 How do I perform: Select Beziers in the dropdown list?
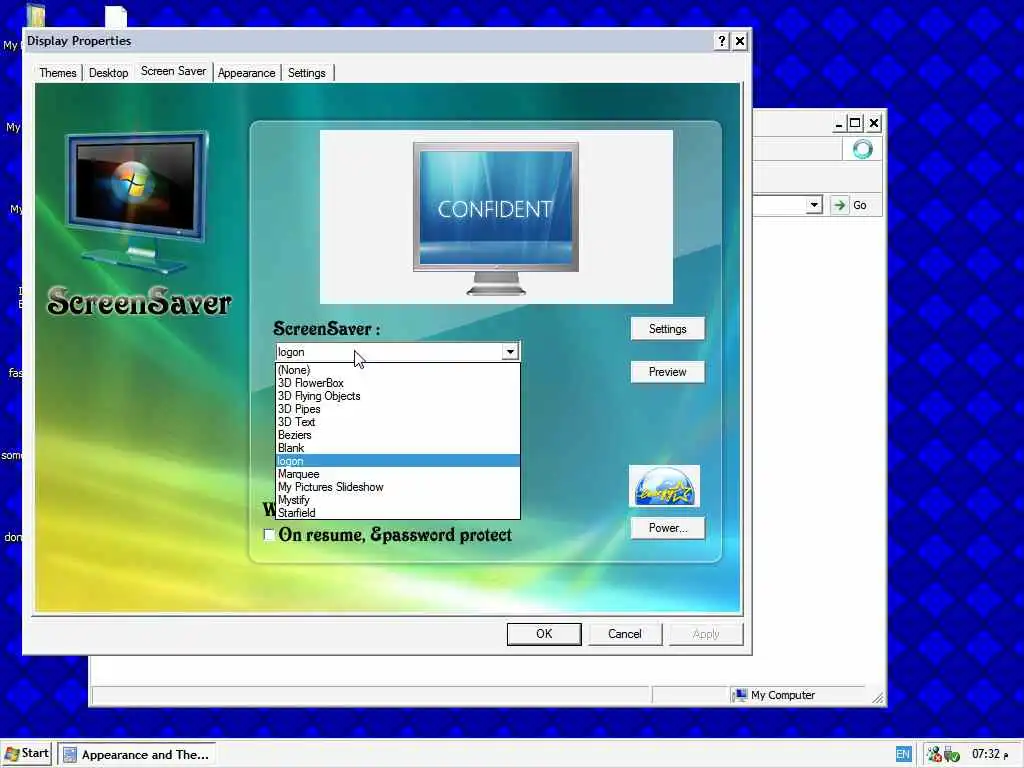[398, 435]
